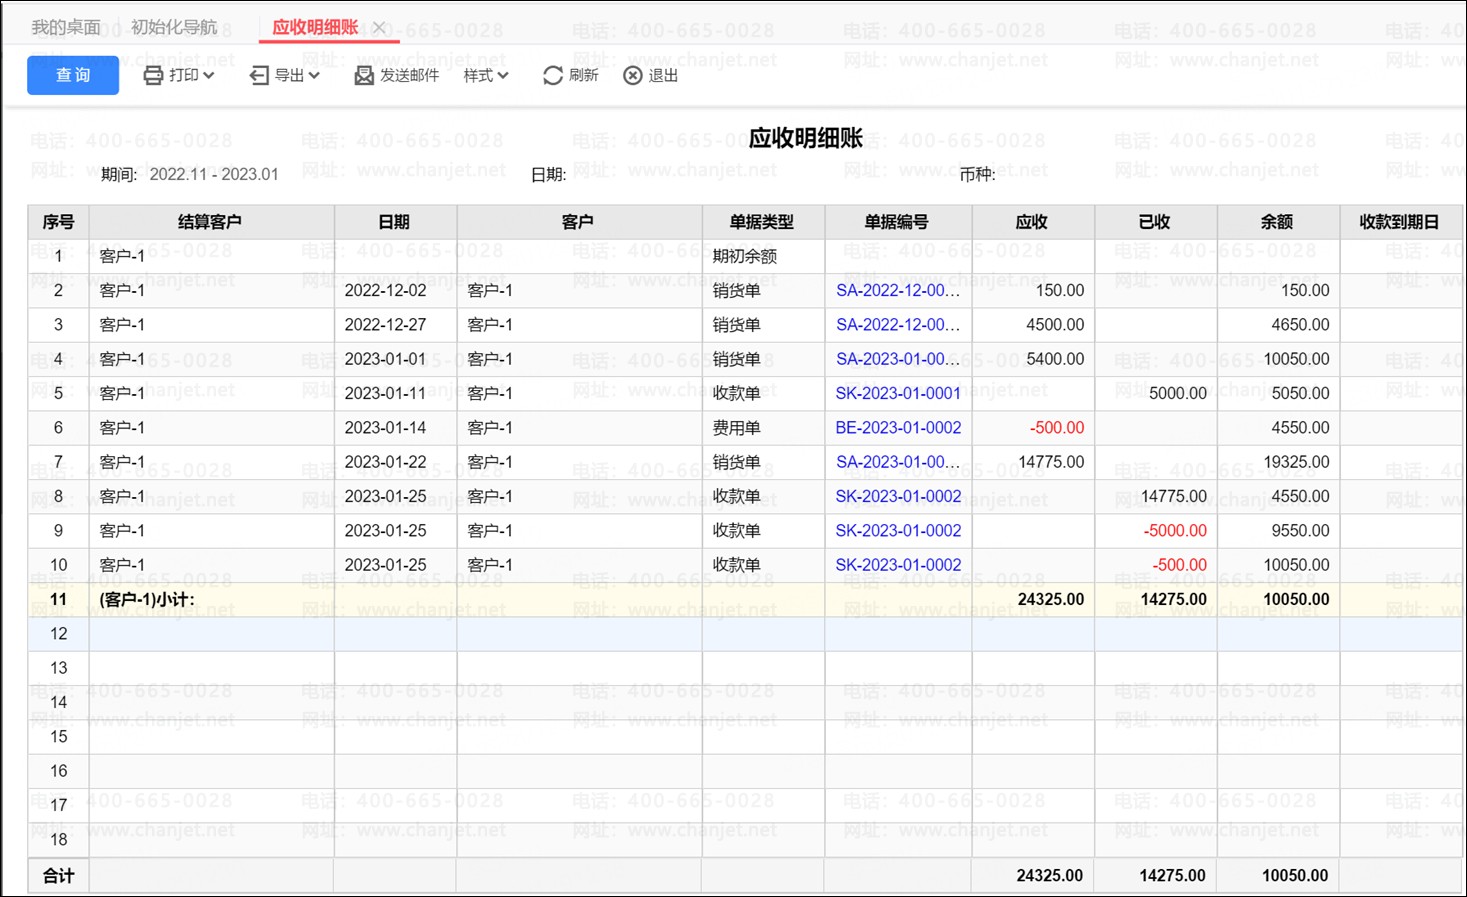Select the red -500.00 receivable cell in row 6
The width and height of the screenshot is (1467, 897).
point(1032,427)
